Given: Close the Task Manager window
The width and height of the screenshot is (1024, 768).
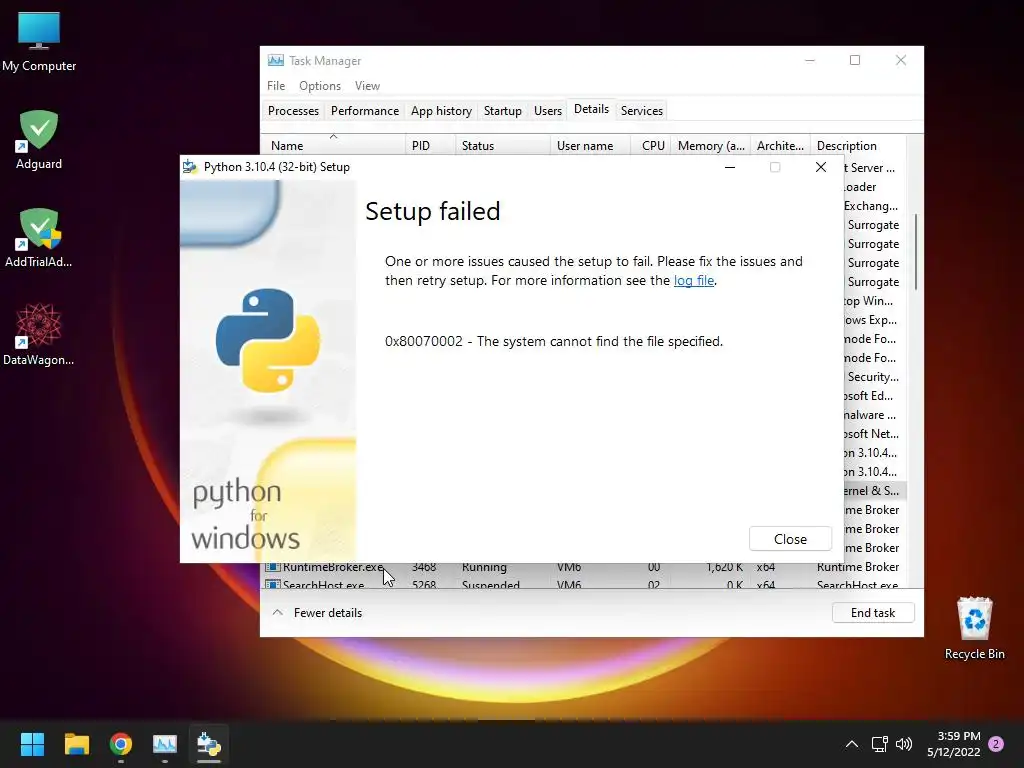Looking at the screenshot, I should click(901, 60).
